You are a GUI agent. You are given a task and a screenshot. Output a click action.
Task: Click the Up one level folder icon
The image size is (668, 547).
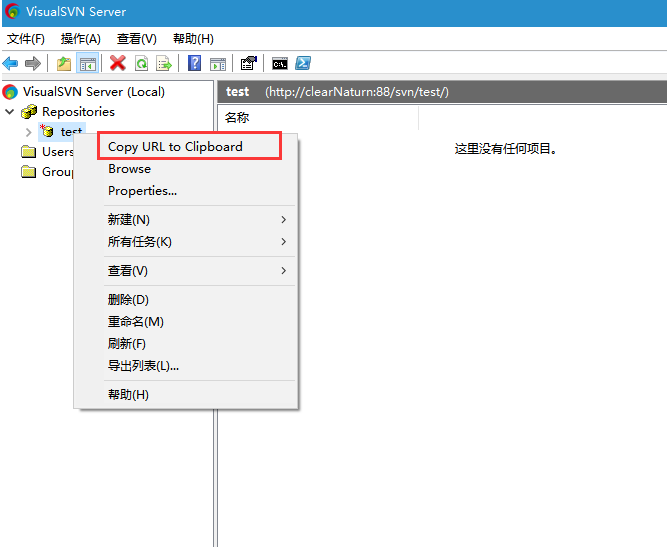click(64, 63)
